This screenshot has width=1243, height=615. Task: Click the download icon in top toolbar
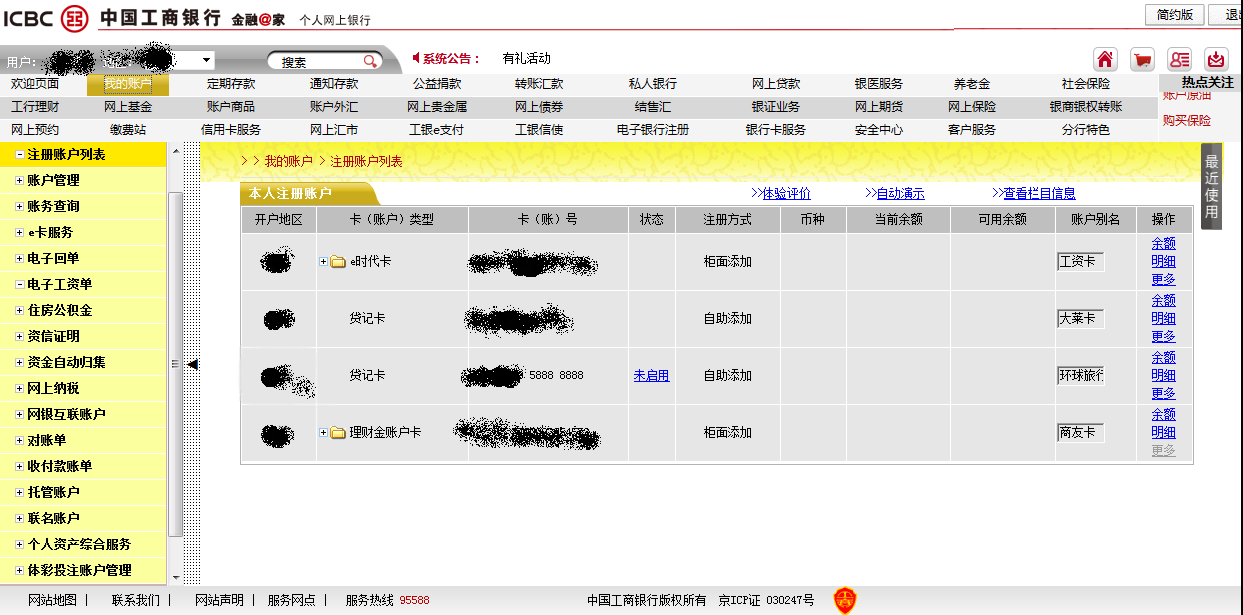(1216, 58)
